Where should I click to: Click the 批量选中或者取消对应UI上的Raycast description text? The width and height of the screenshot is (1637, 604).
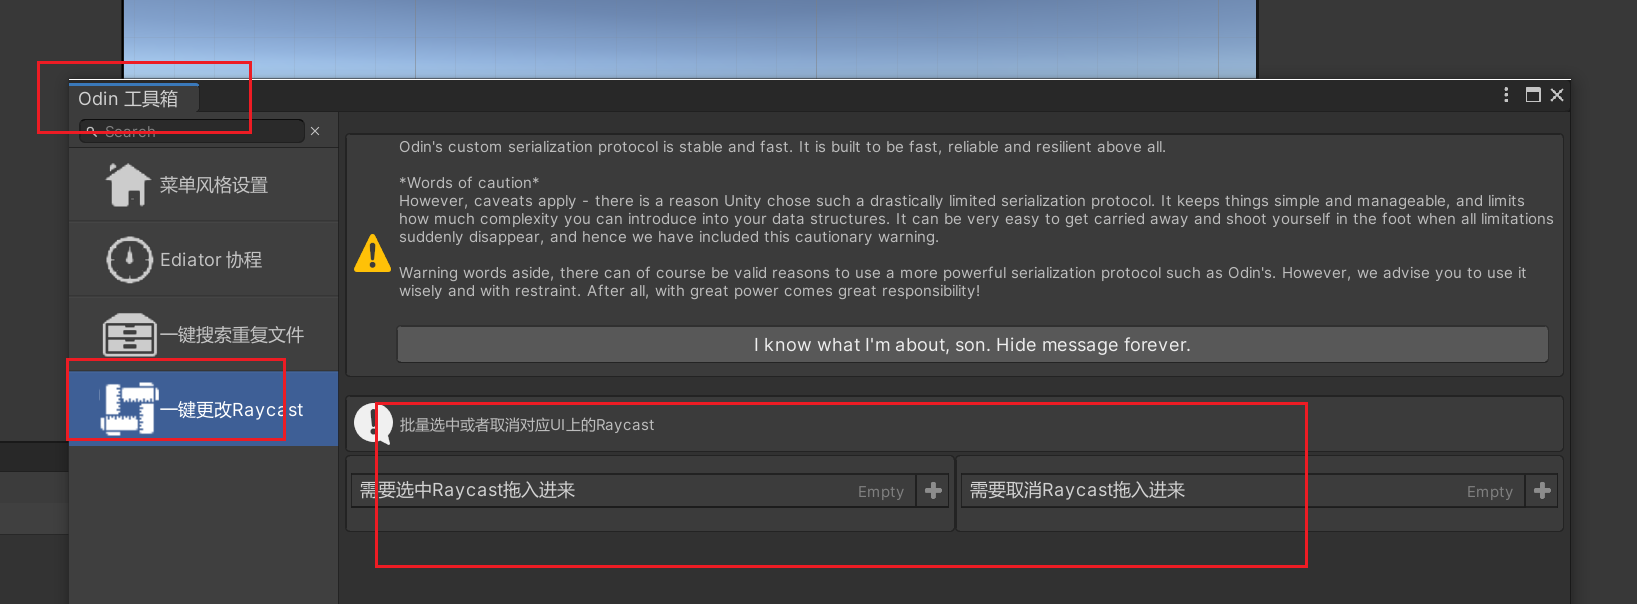tap(527, 425)
